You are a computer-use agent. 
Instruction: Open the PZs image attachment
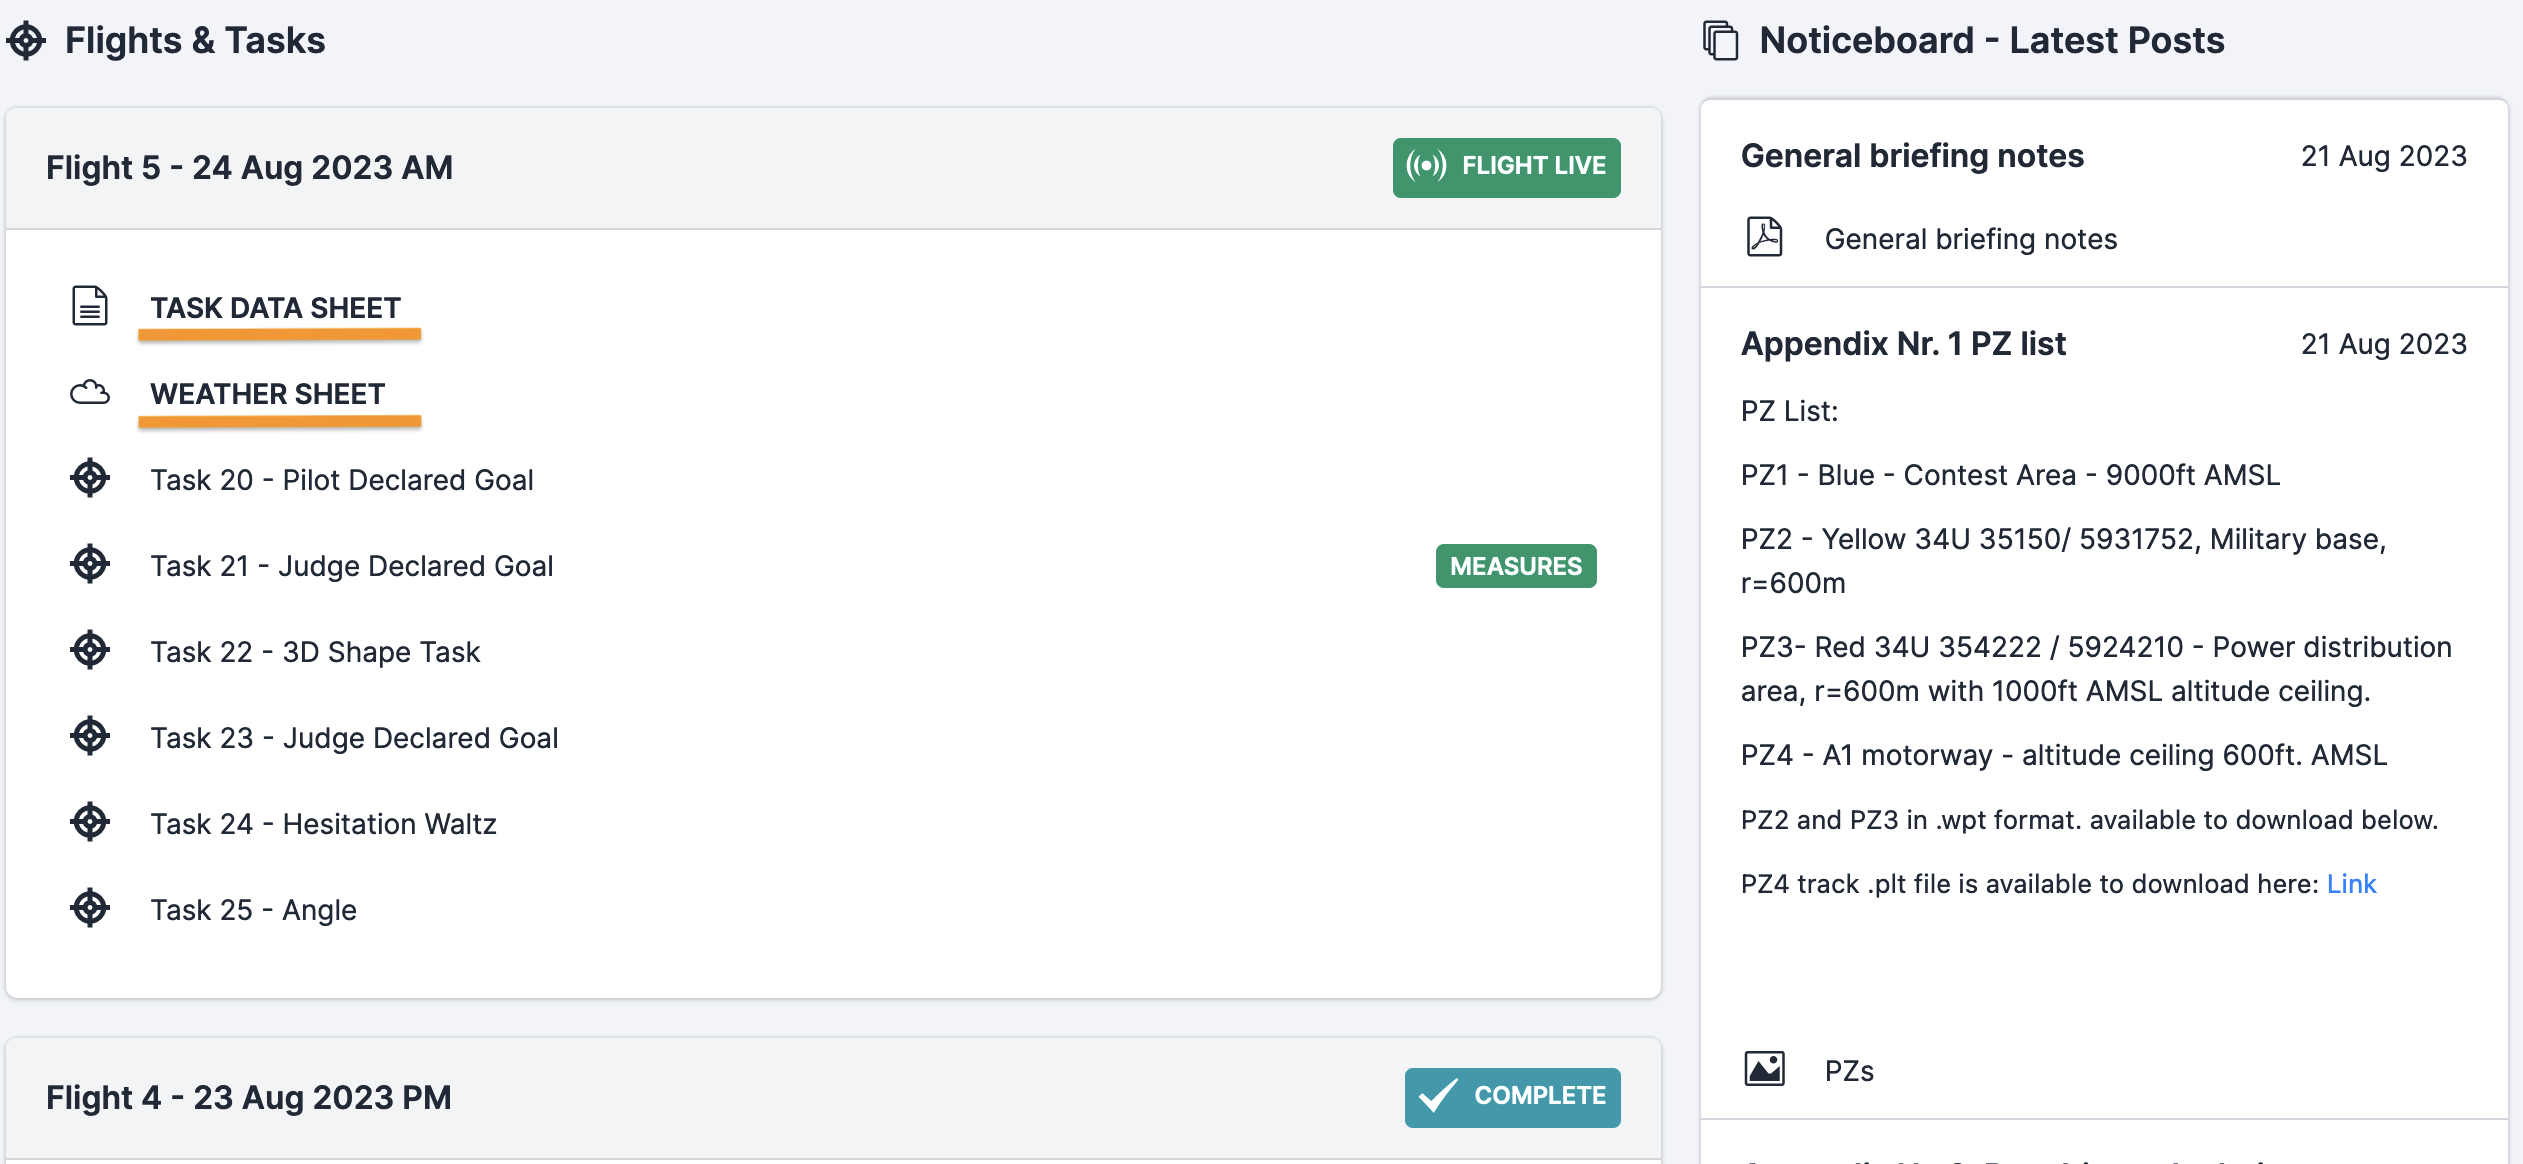[x=1849, y=1071]
